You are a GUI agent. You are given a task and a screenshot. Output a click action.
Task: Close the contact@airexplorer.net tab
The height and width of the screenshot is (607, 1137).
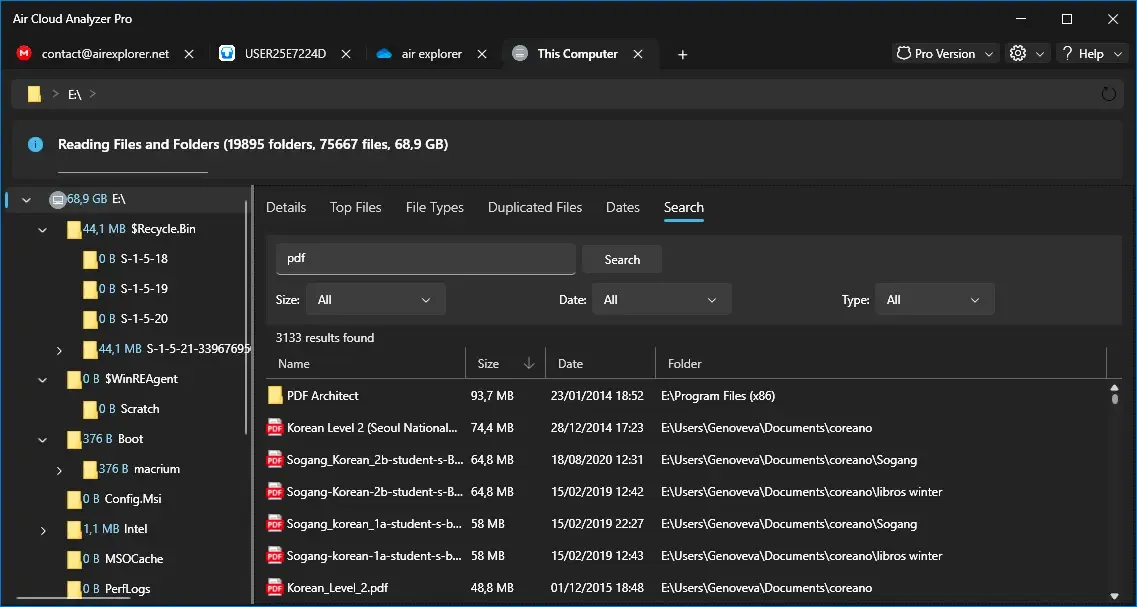click(189, 54)
